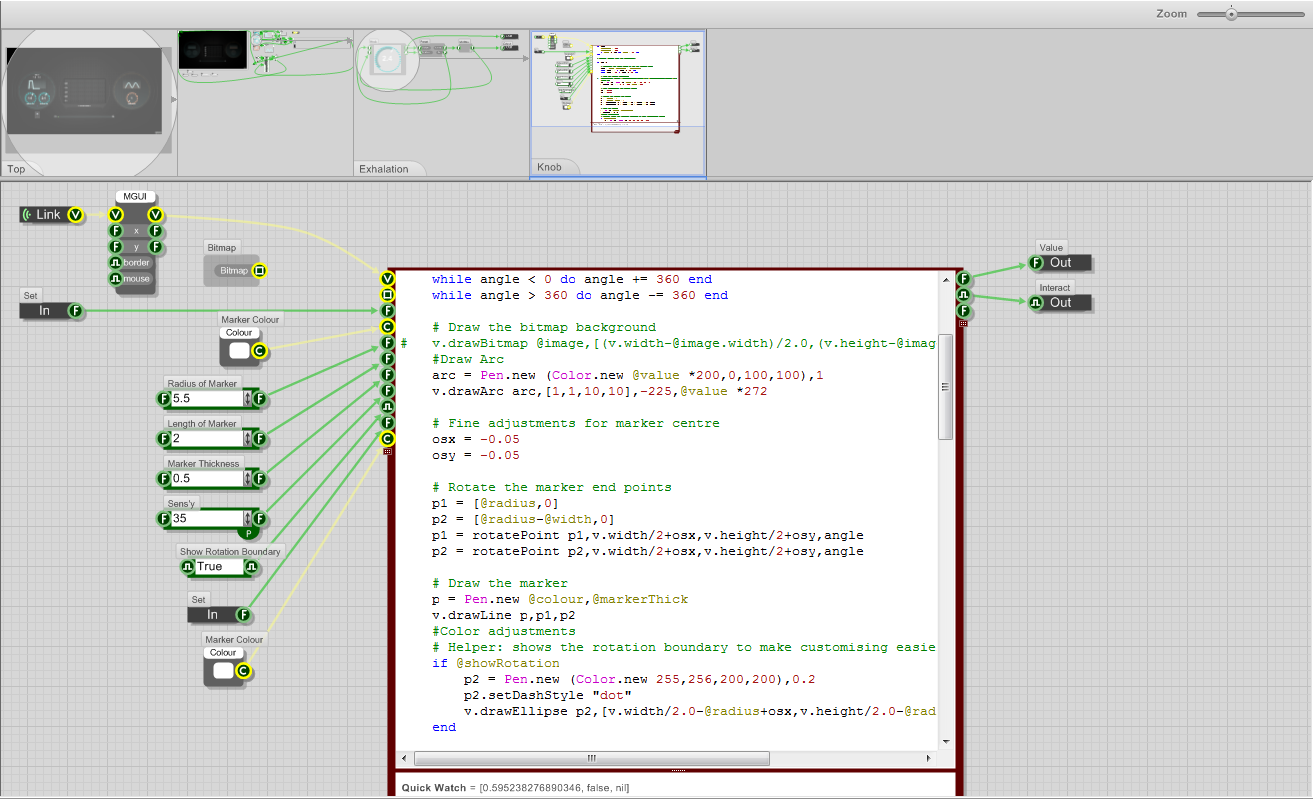Click the MGUI mouse boolean connector
The image size is (1313, 799).
(115, 279)
